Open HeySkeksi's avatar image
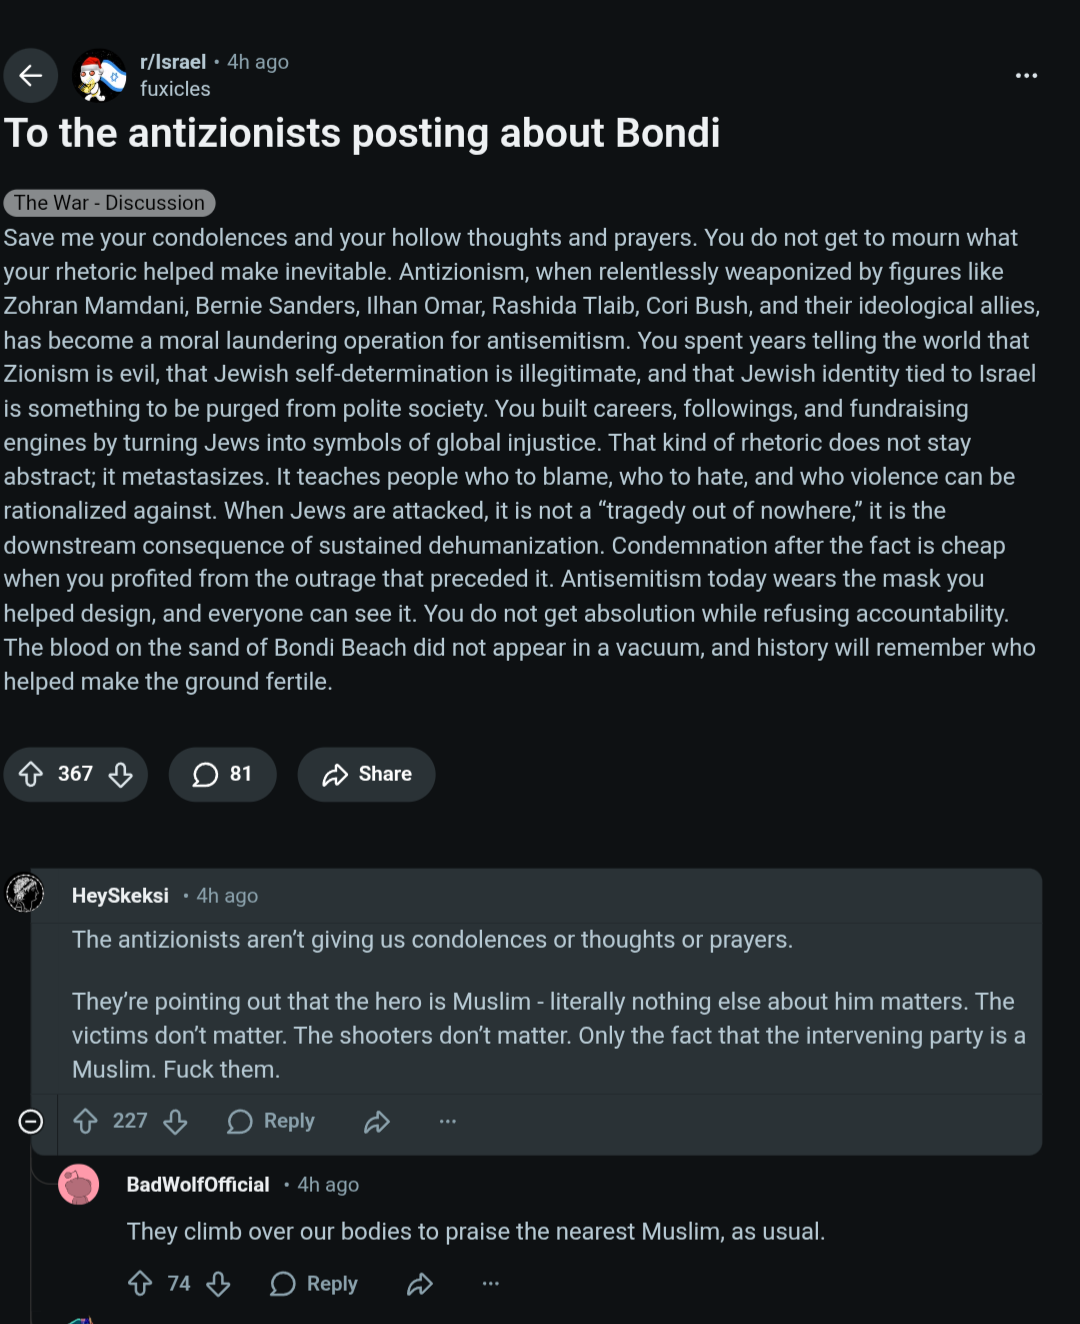The width and height of the screenshot is (1080, 1324). 25,893
